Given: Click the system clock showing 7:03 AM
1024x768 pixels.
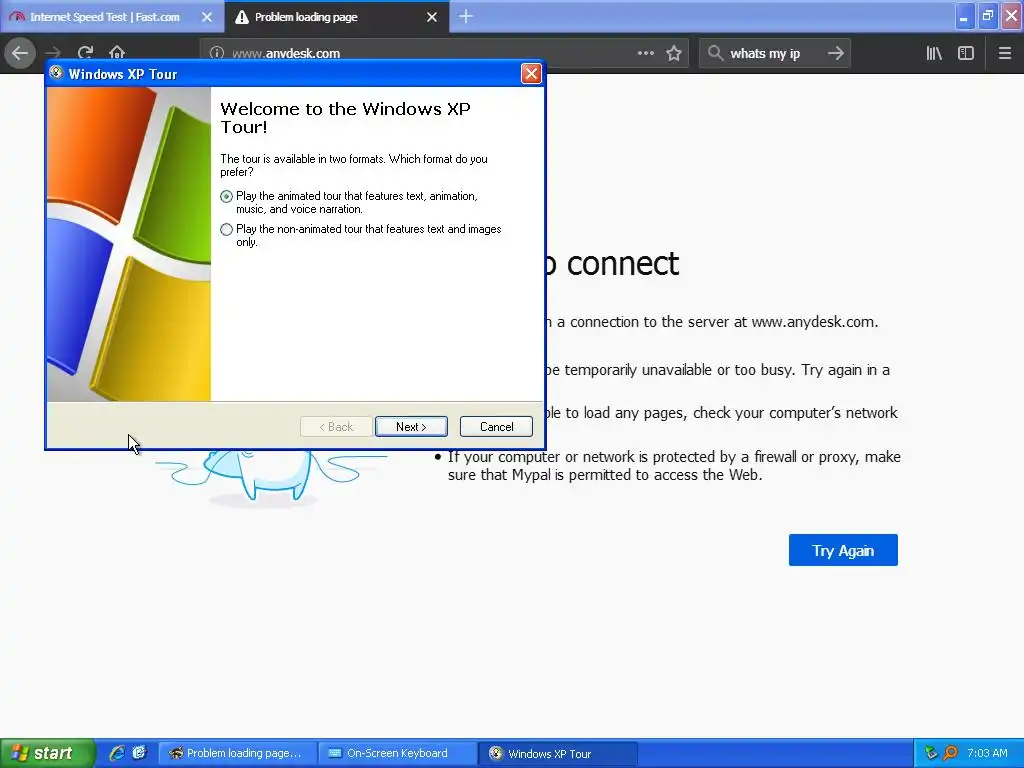Looking at the screenshot, I should coord(987,753).
